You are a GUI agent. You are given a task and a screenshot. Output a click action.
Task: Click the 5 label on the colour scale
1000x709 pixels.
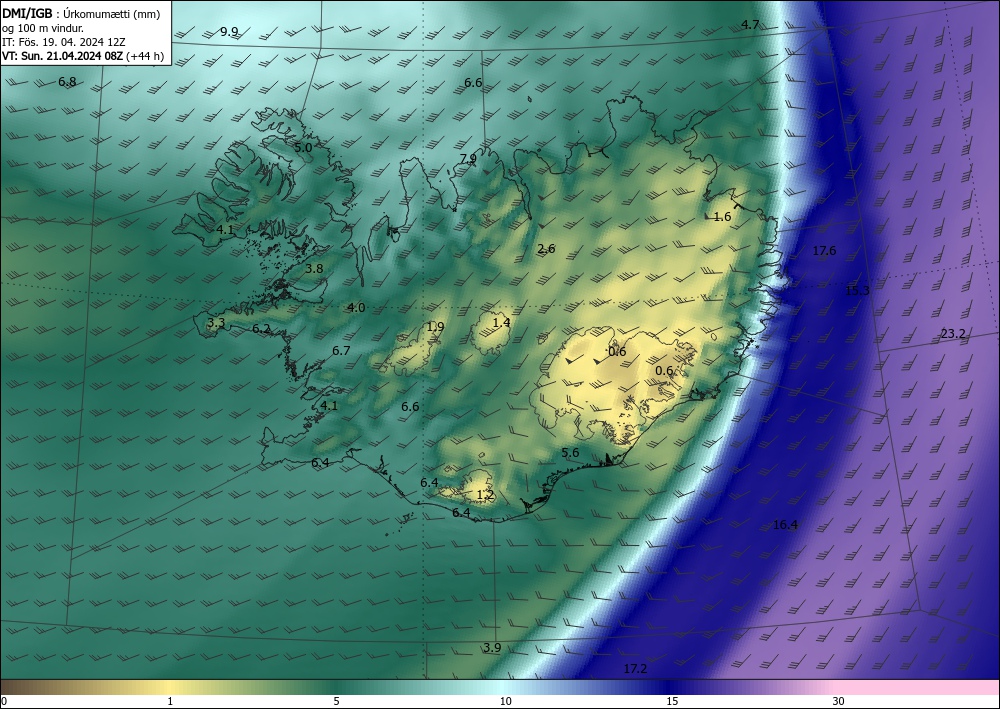(x=336, y=701)
